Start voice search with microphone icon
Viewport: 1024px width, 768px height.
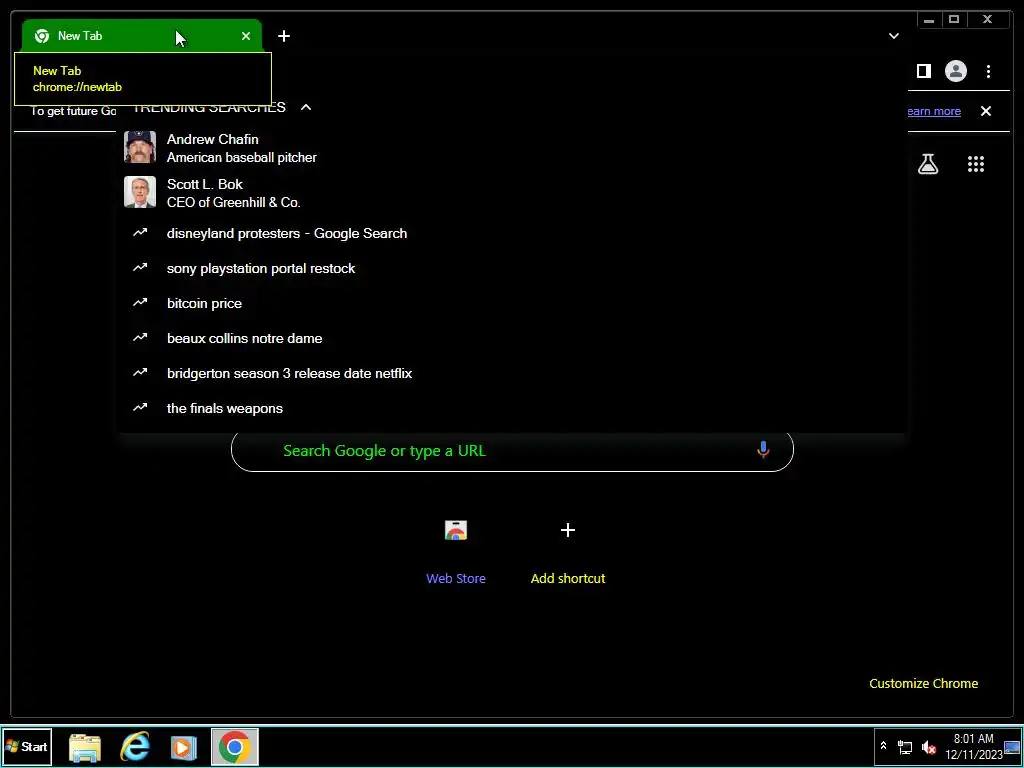pos(763,450)
